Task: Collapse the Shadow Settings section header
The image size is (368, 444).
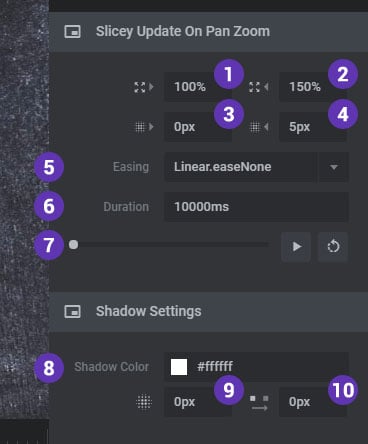Action: tap(209, 312)
